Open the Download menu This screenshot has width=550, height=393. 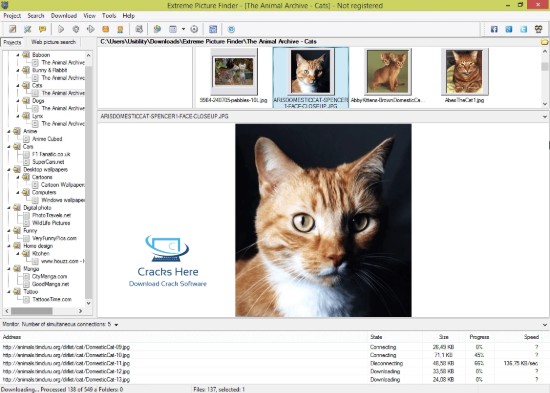pyautogui.click(x=64, y=16)
